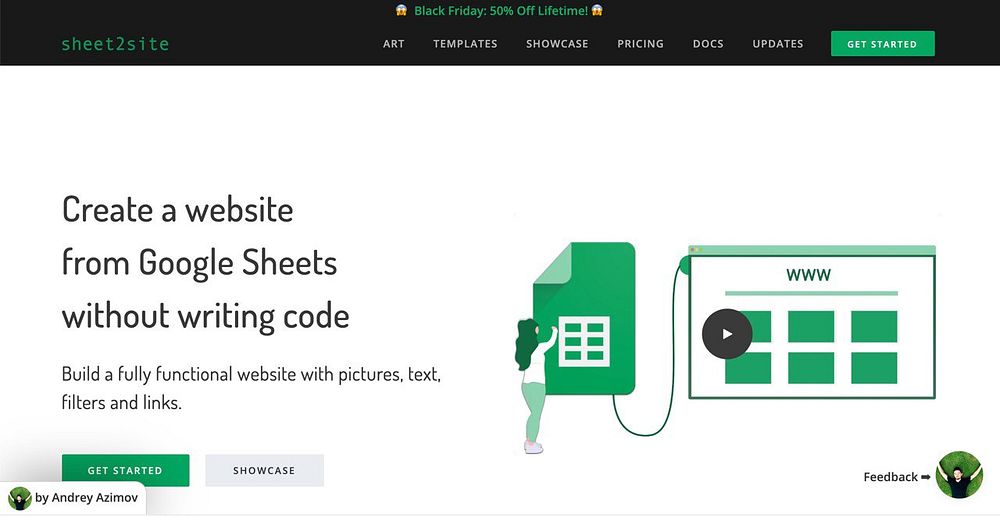Check the Updates page
Image resolution: width=1000 pixels, height=516 pixels.
coord(777,44)
